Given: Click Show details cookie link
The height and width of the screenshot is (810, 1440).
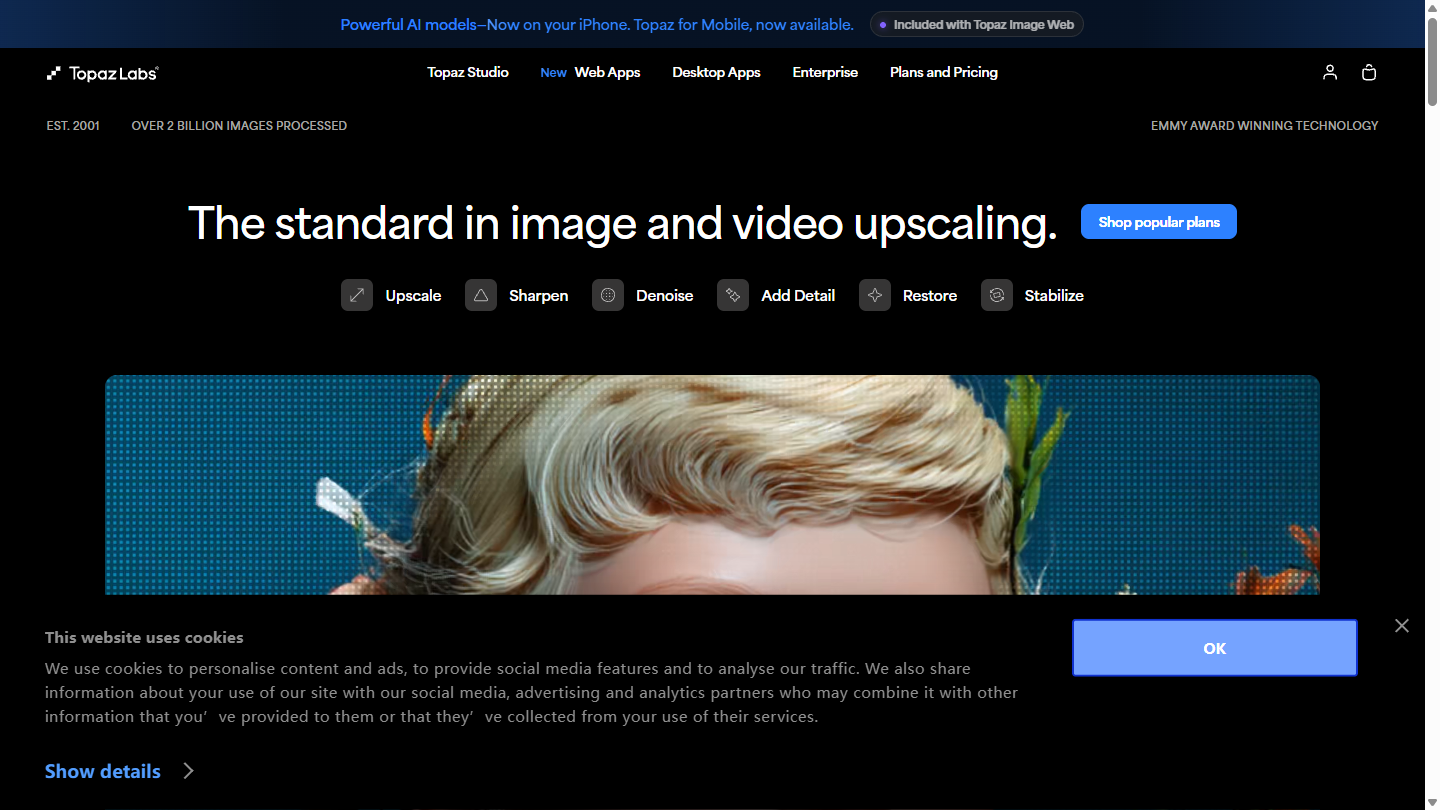Looking at the screenshot, I should tap(103, 771).
